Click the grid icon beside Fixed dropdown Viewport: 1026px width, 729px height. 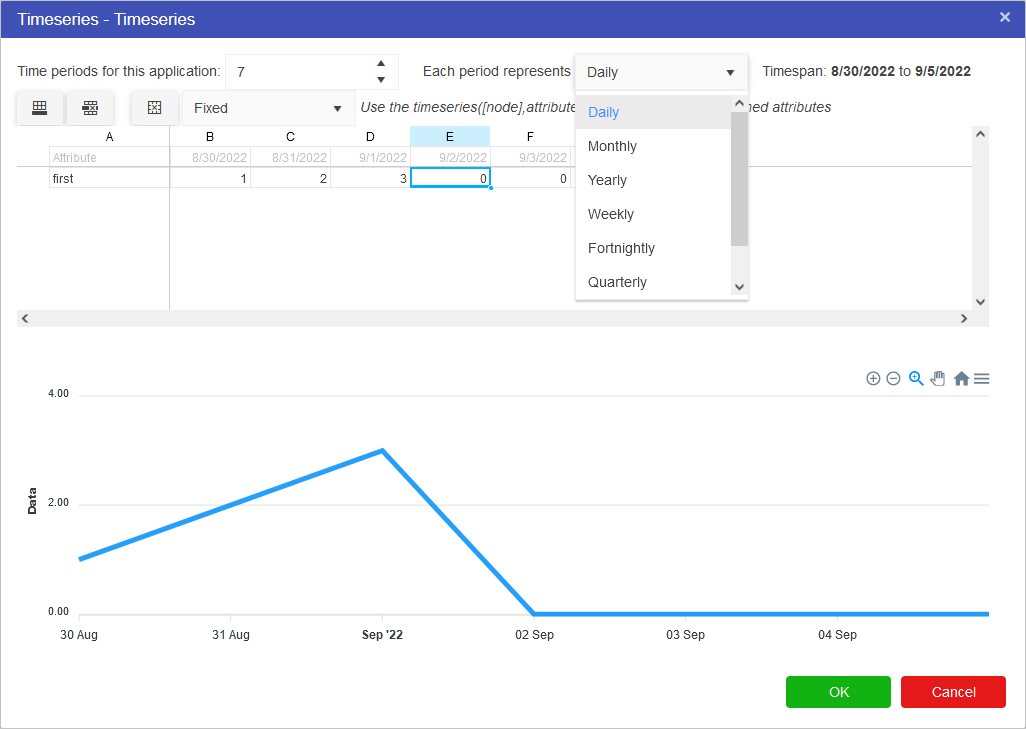tap(154, 108)
